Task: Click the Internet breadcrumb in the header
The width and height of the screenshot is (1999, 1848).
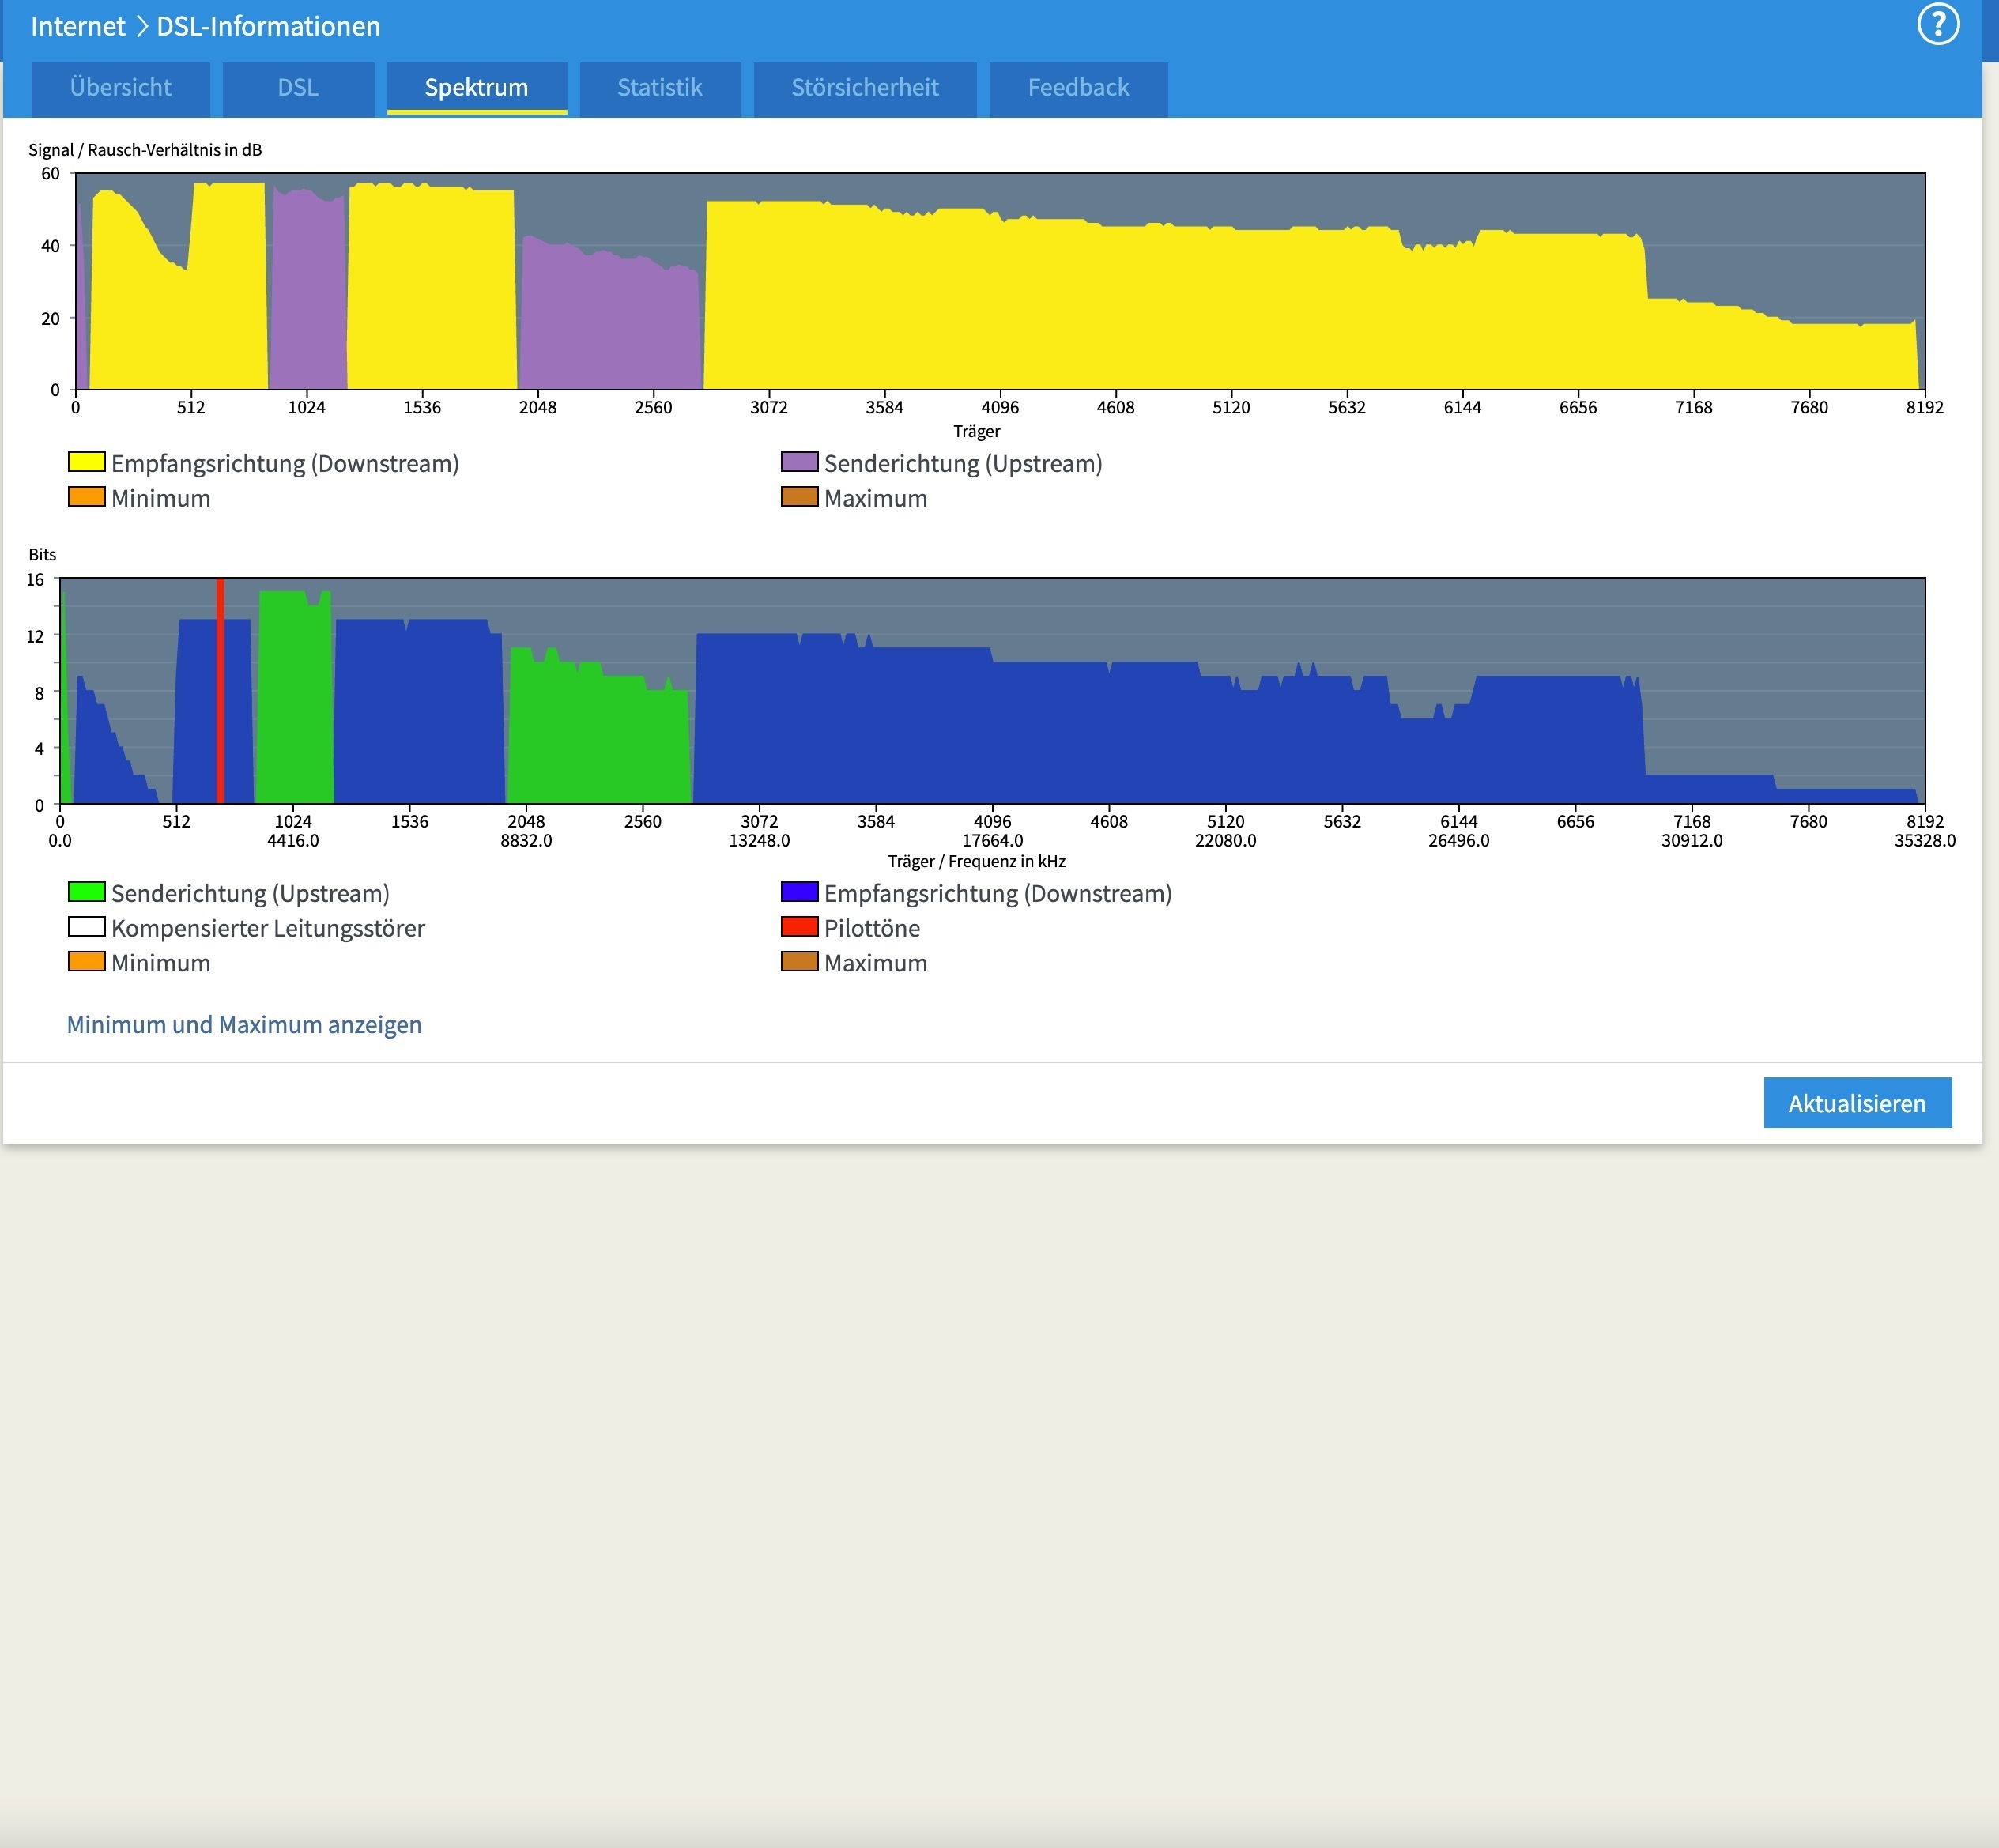Action: 78,26
